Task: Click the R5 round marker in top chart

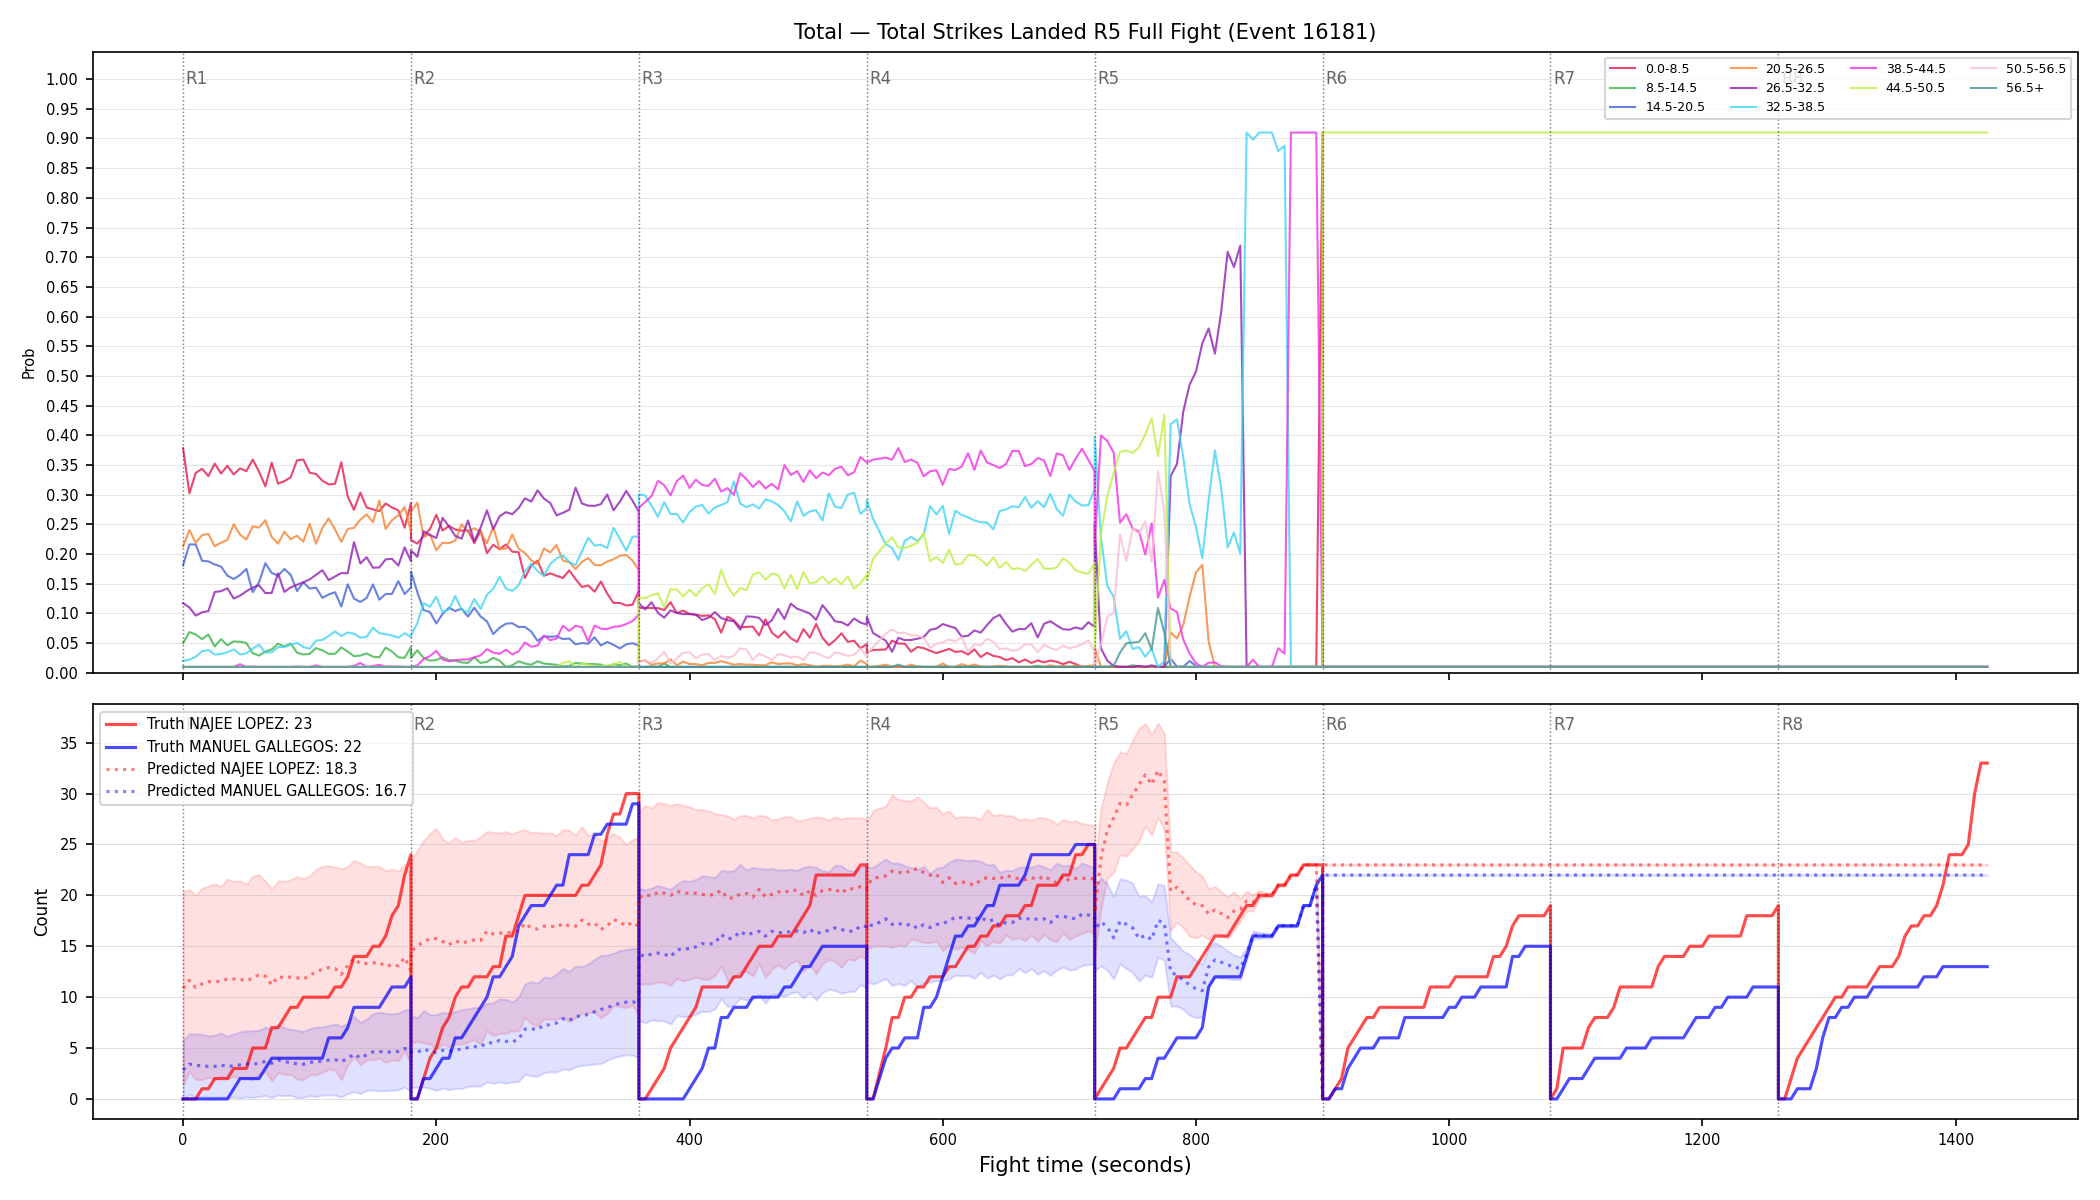Action: click(x=1108, y=78)
